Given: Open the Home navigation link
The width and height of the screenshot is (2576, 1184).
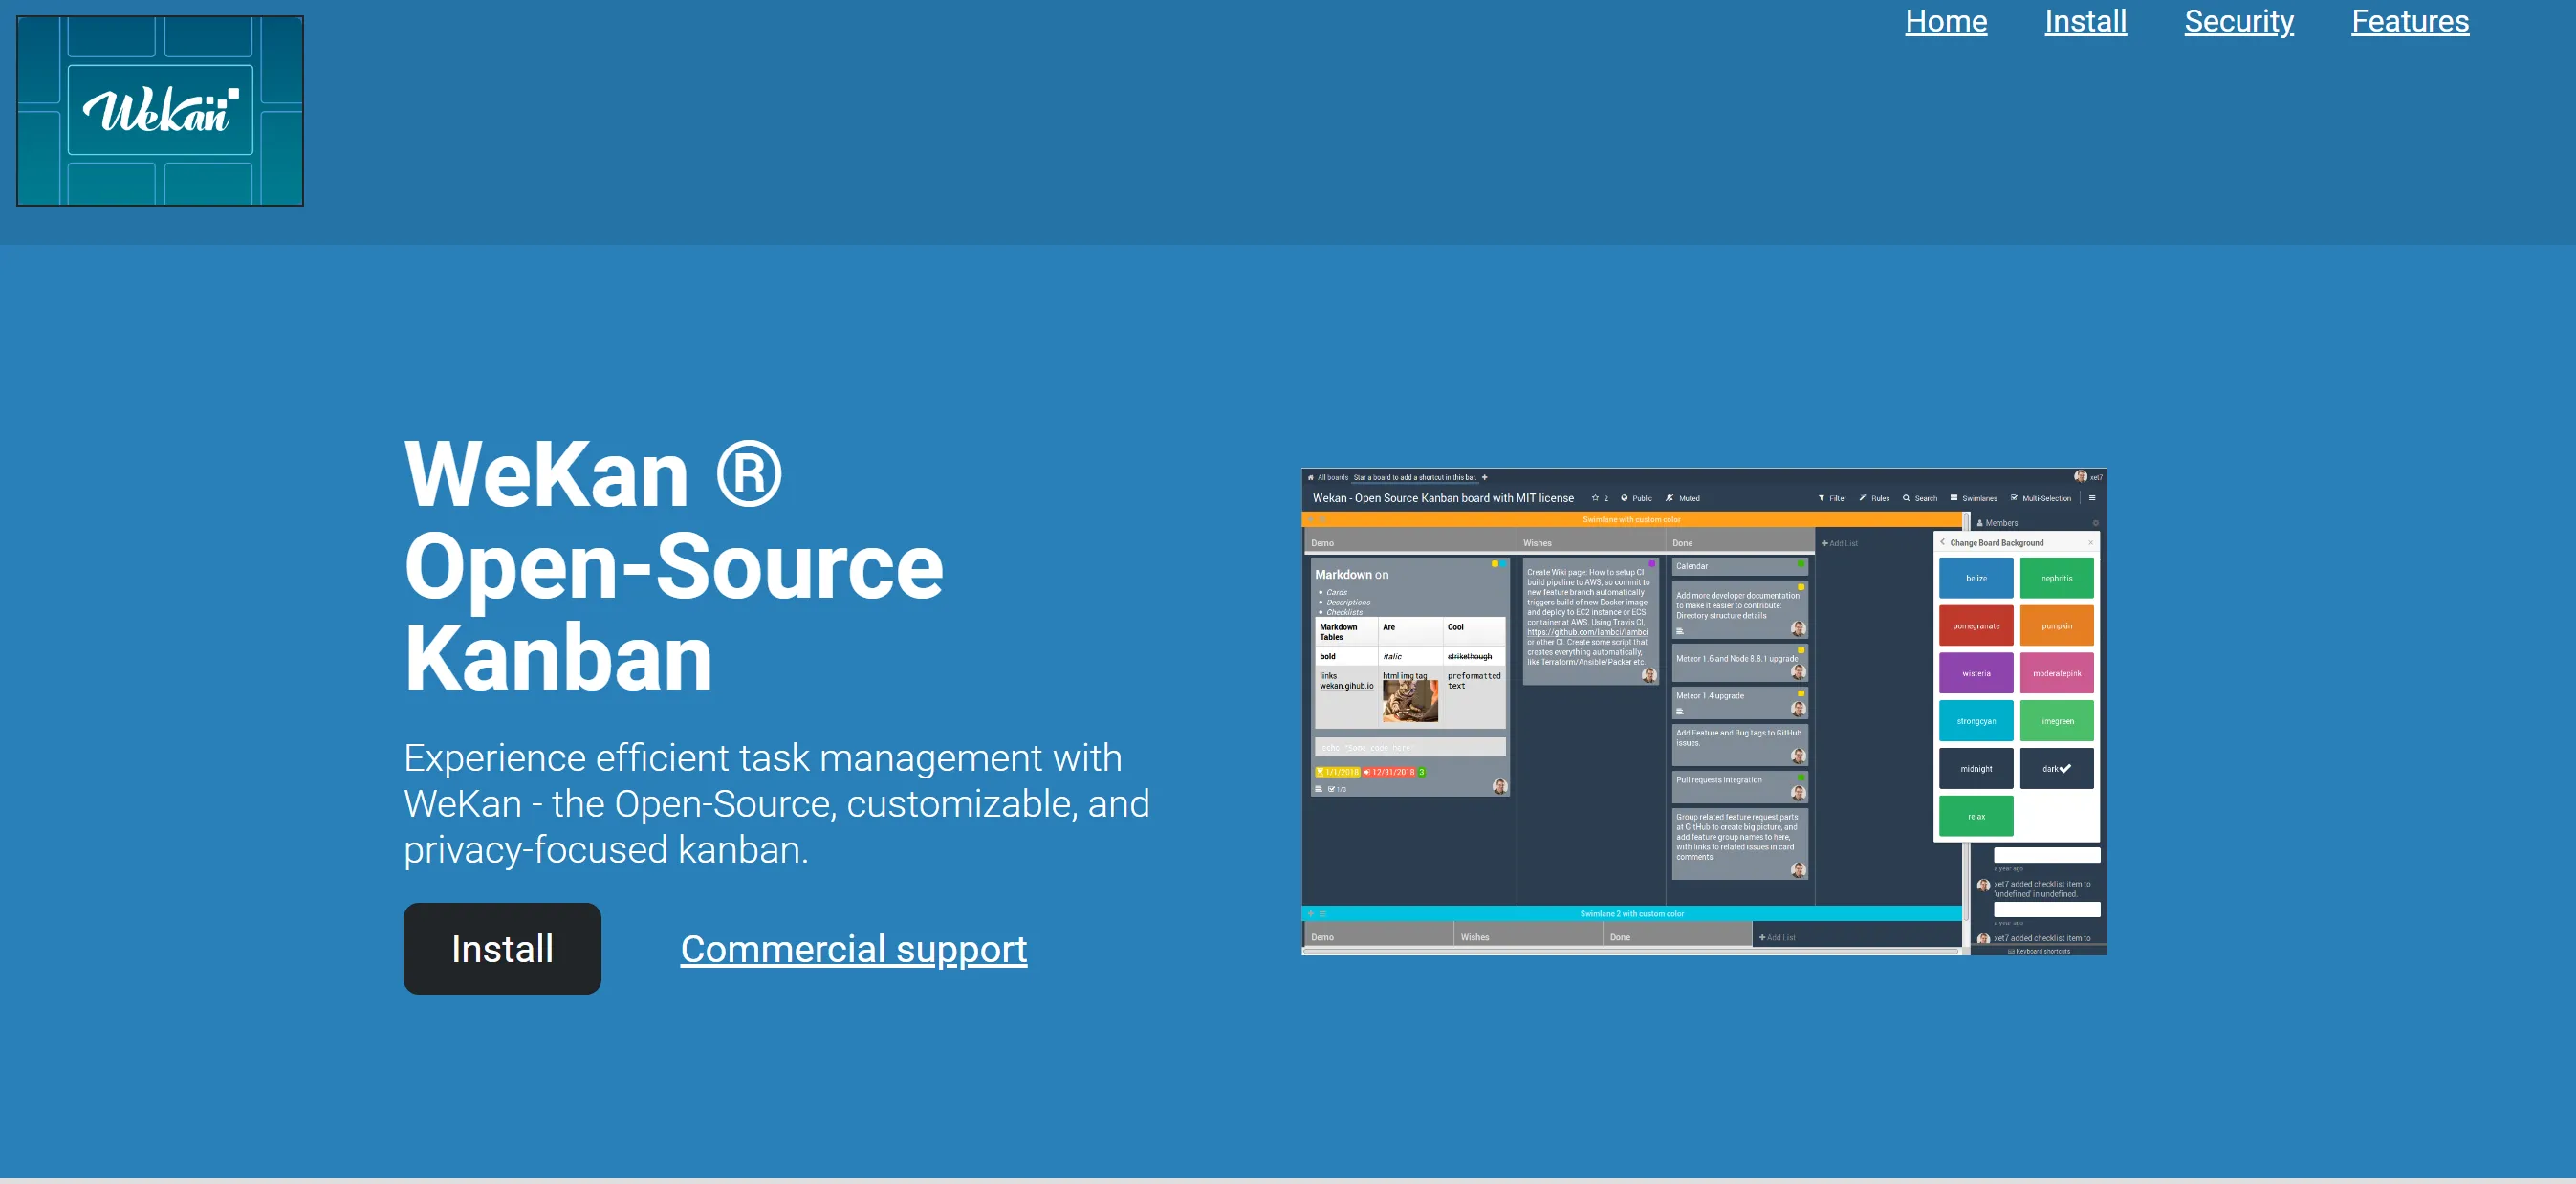Looking at the screenshot, I should click(x=1946, y=21).
